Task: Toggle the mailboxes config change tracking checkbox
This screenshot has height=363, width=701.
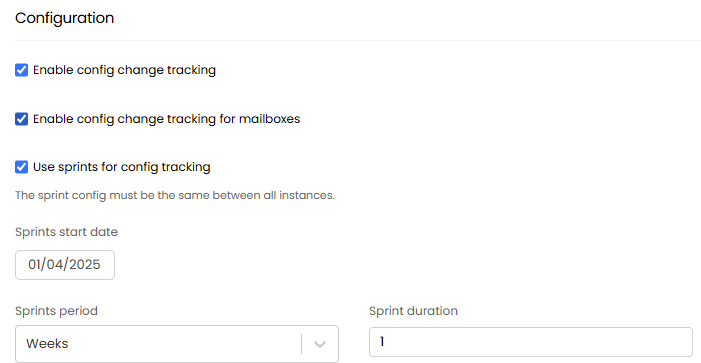Action: (x=21, y=119)
